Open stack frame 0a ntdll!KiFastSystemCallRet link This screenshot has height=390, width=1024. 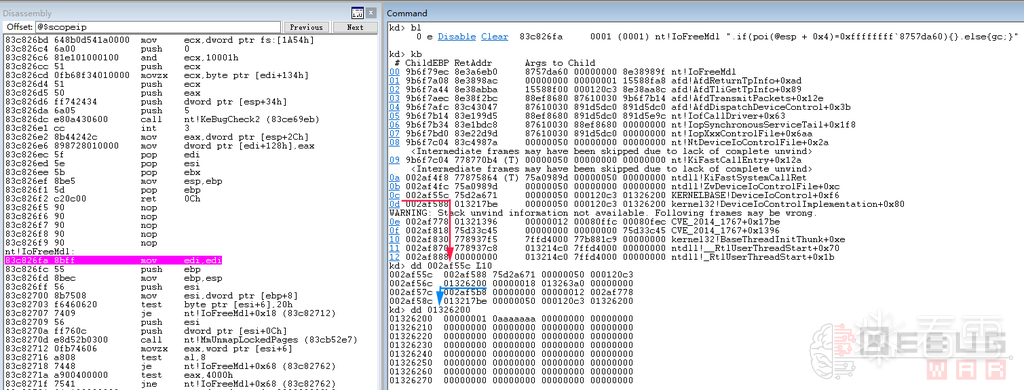(x=394, y=177)
